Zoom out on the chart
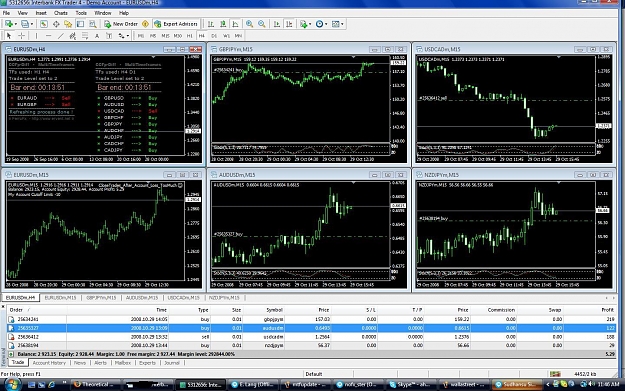625x391 pixels. pyautogui.click(x=262, y=24)
